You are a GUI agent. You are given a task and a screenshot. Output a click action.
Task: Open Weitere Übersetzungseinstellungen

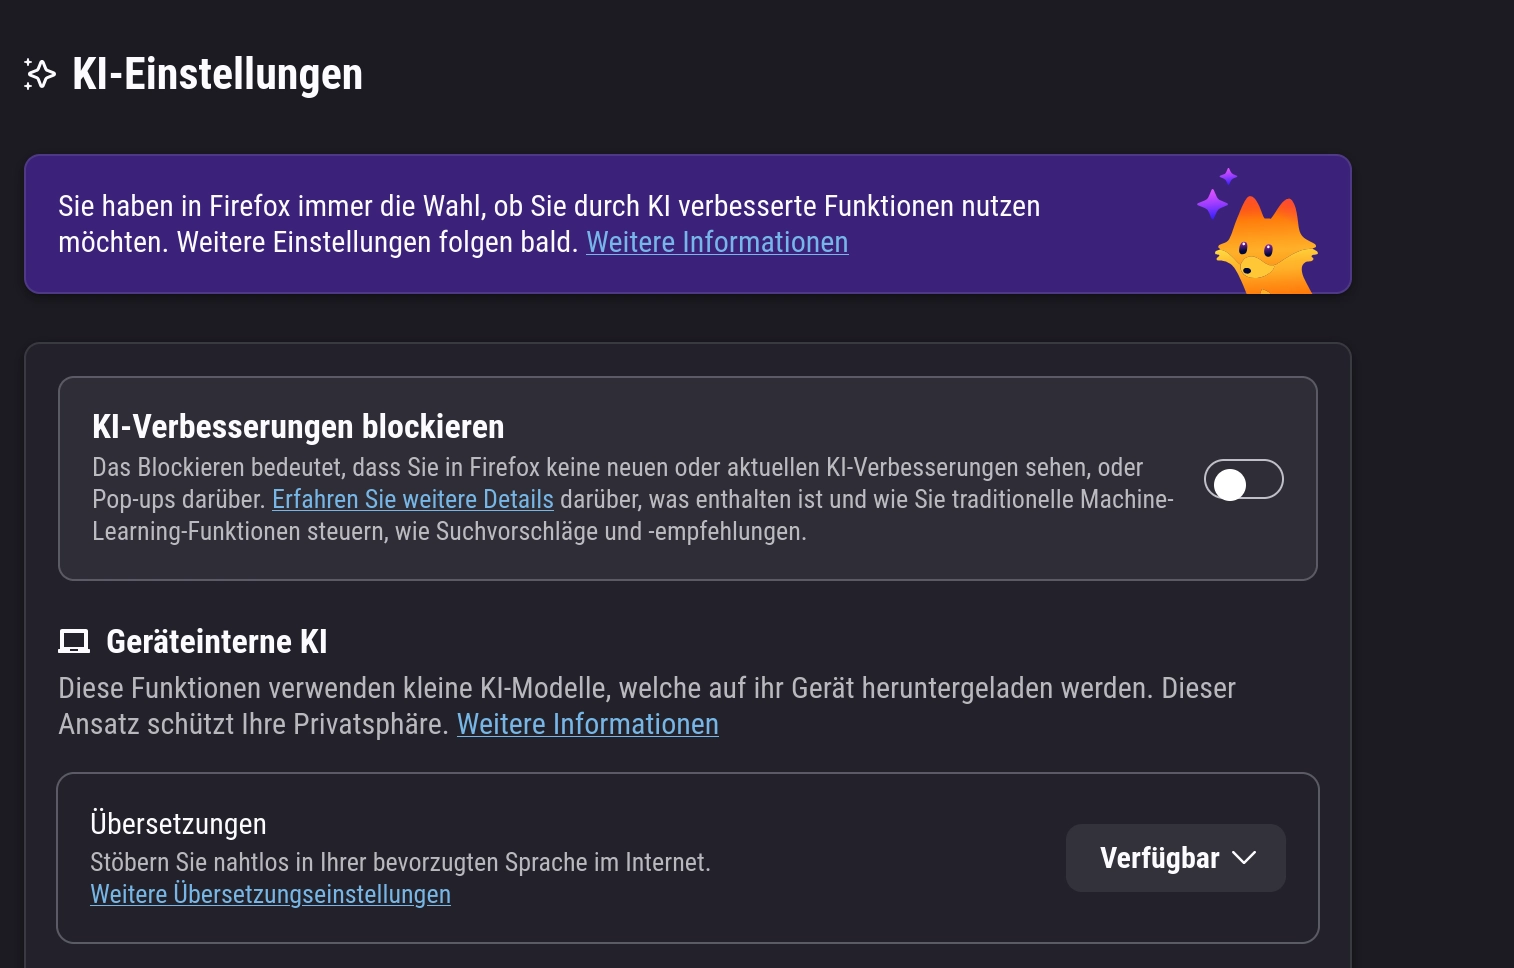[270, 894]
